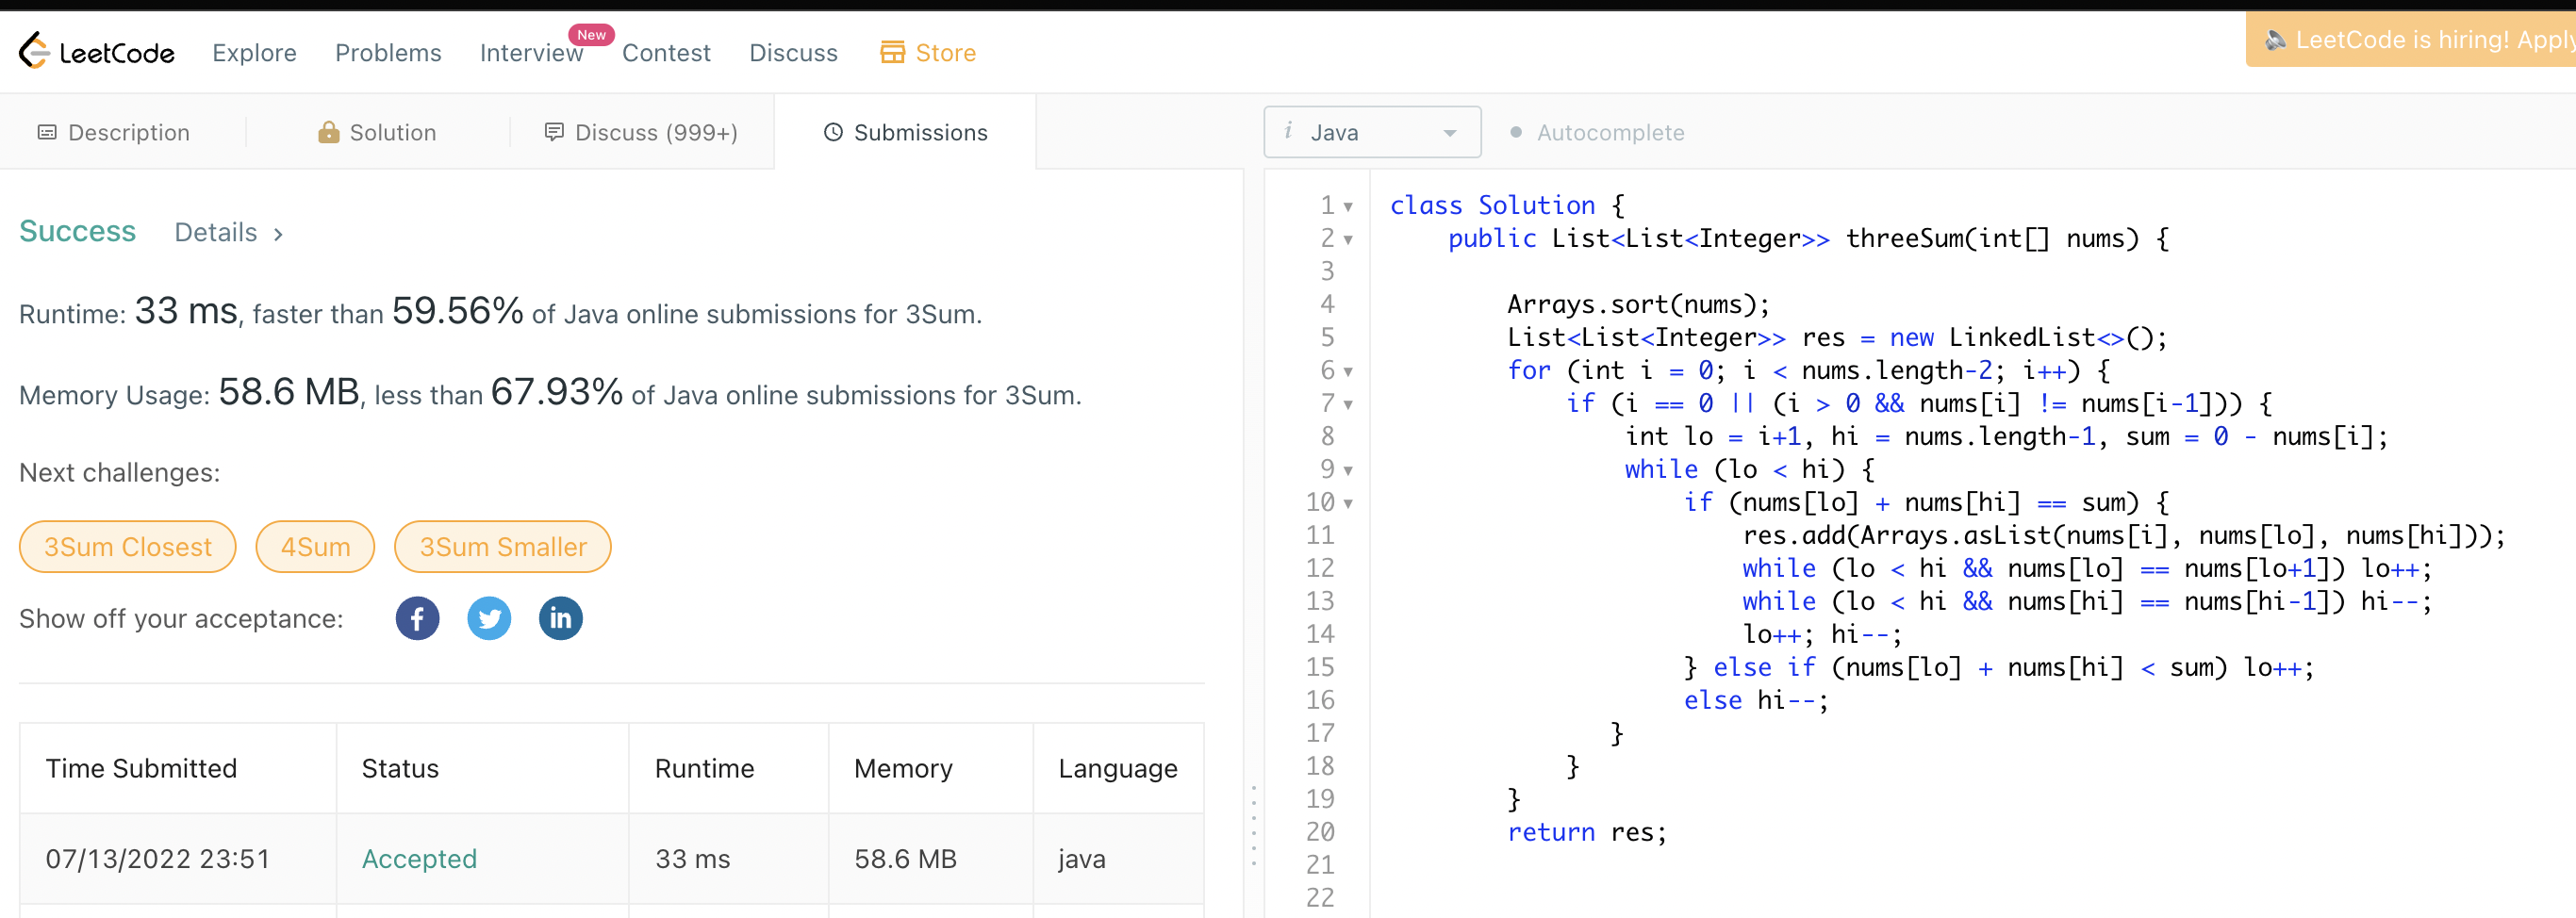Viewport: 2576px width, 918px height.
Task: Open the 3Sum Smaller challenge
Action: [503, 547]
